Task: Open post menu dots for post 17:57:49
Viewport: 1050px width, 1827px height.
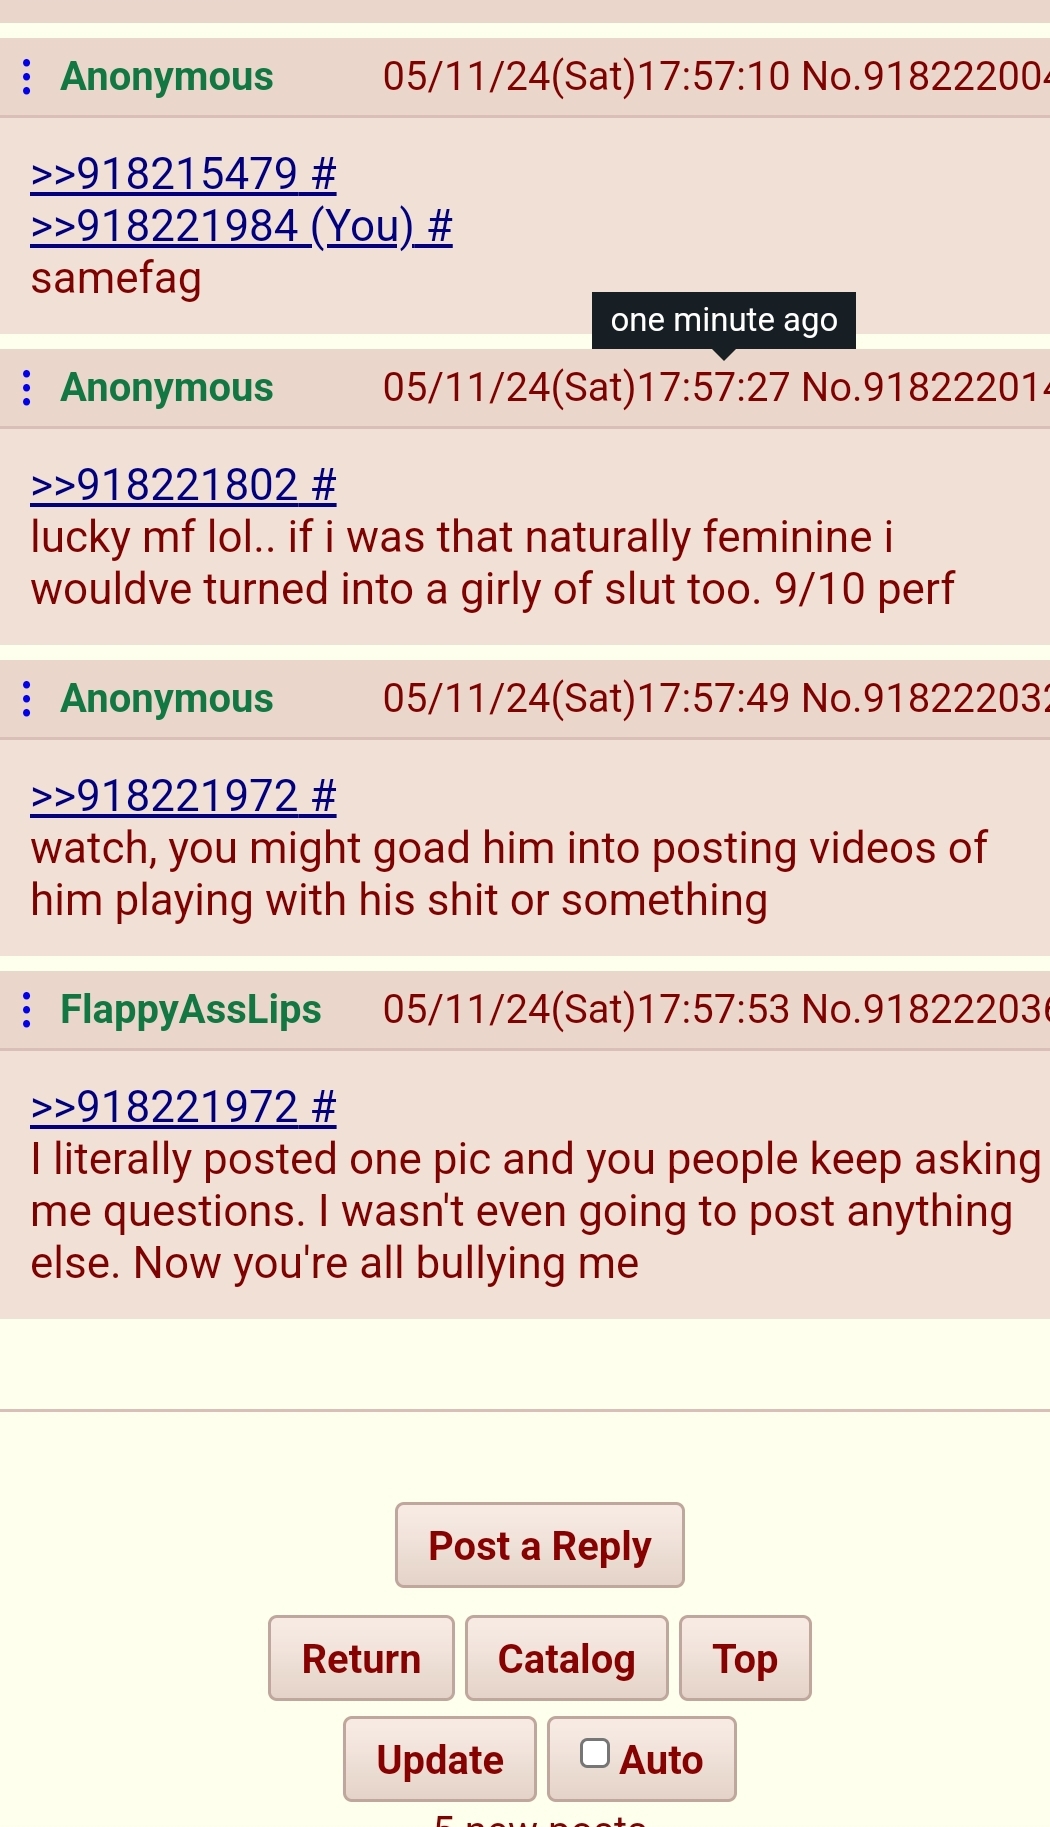Action: [27, 699]
